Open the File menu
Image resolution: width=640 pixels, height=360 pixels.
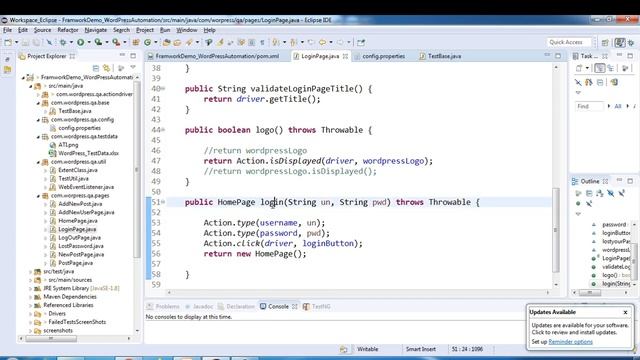[x=7, y=30]
